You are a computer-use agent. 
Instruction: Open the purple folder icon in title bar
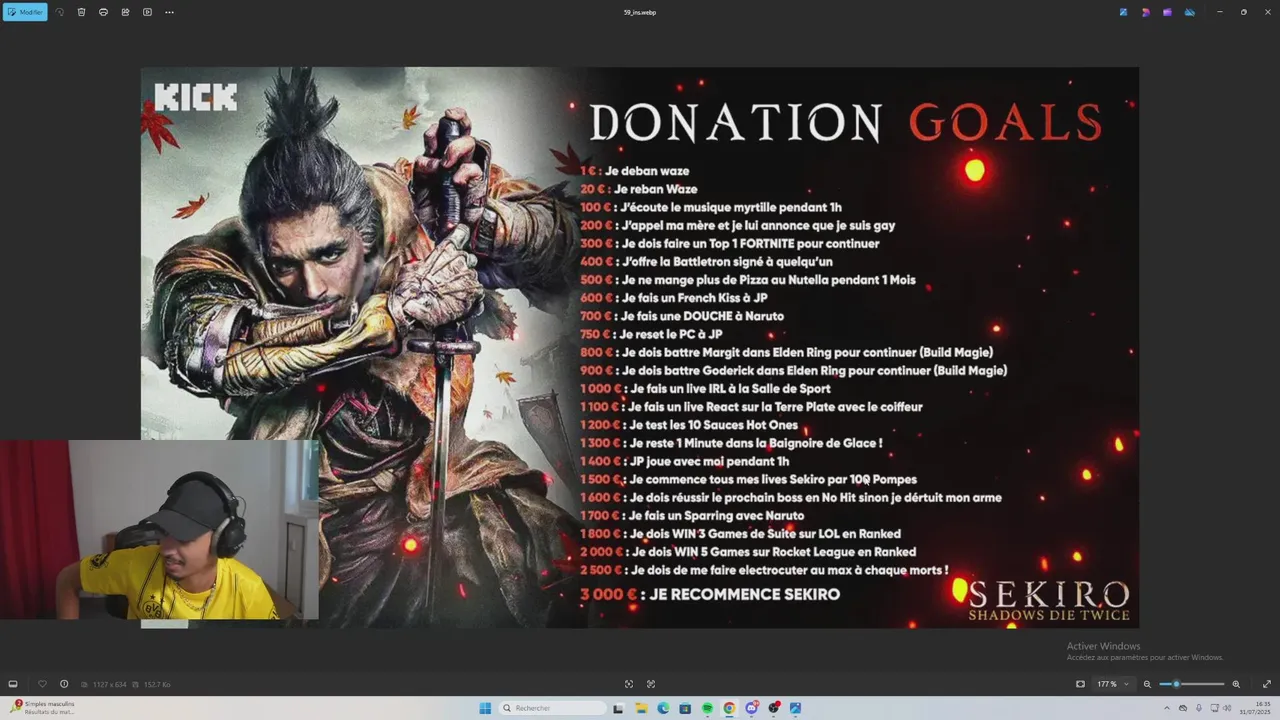coord(1167,12)
